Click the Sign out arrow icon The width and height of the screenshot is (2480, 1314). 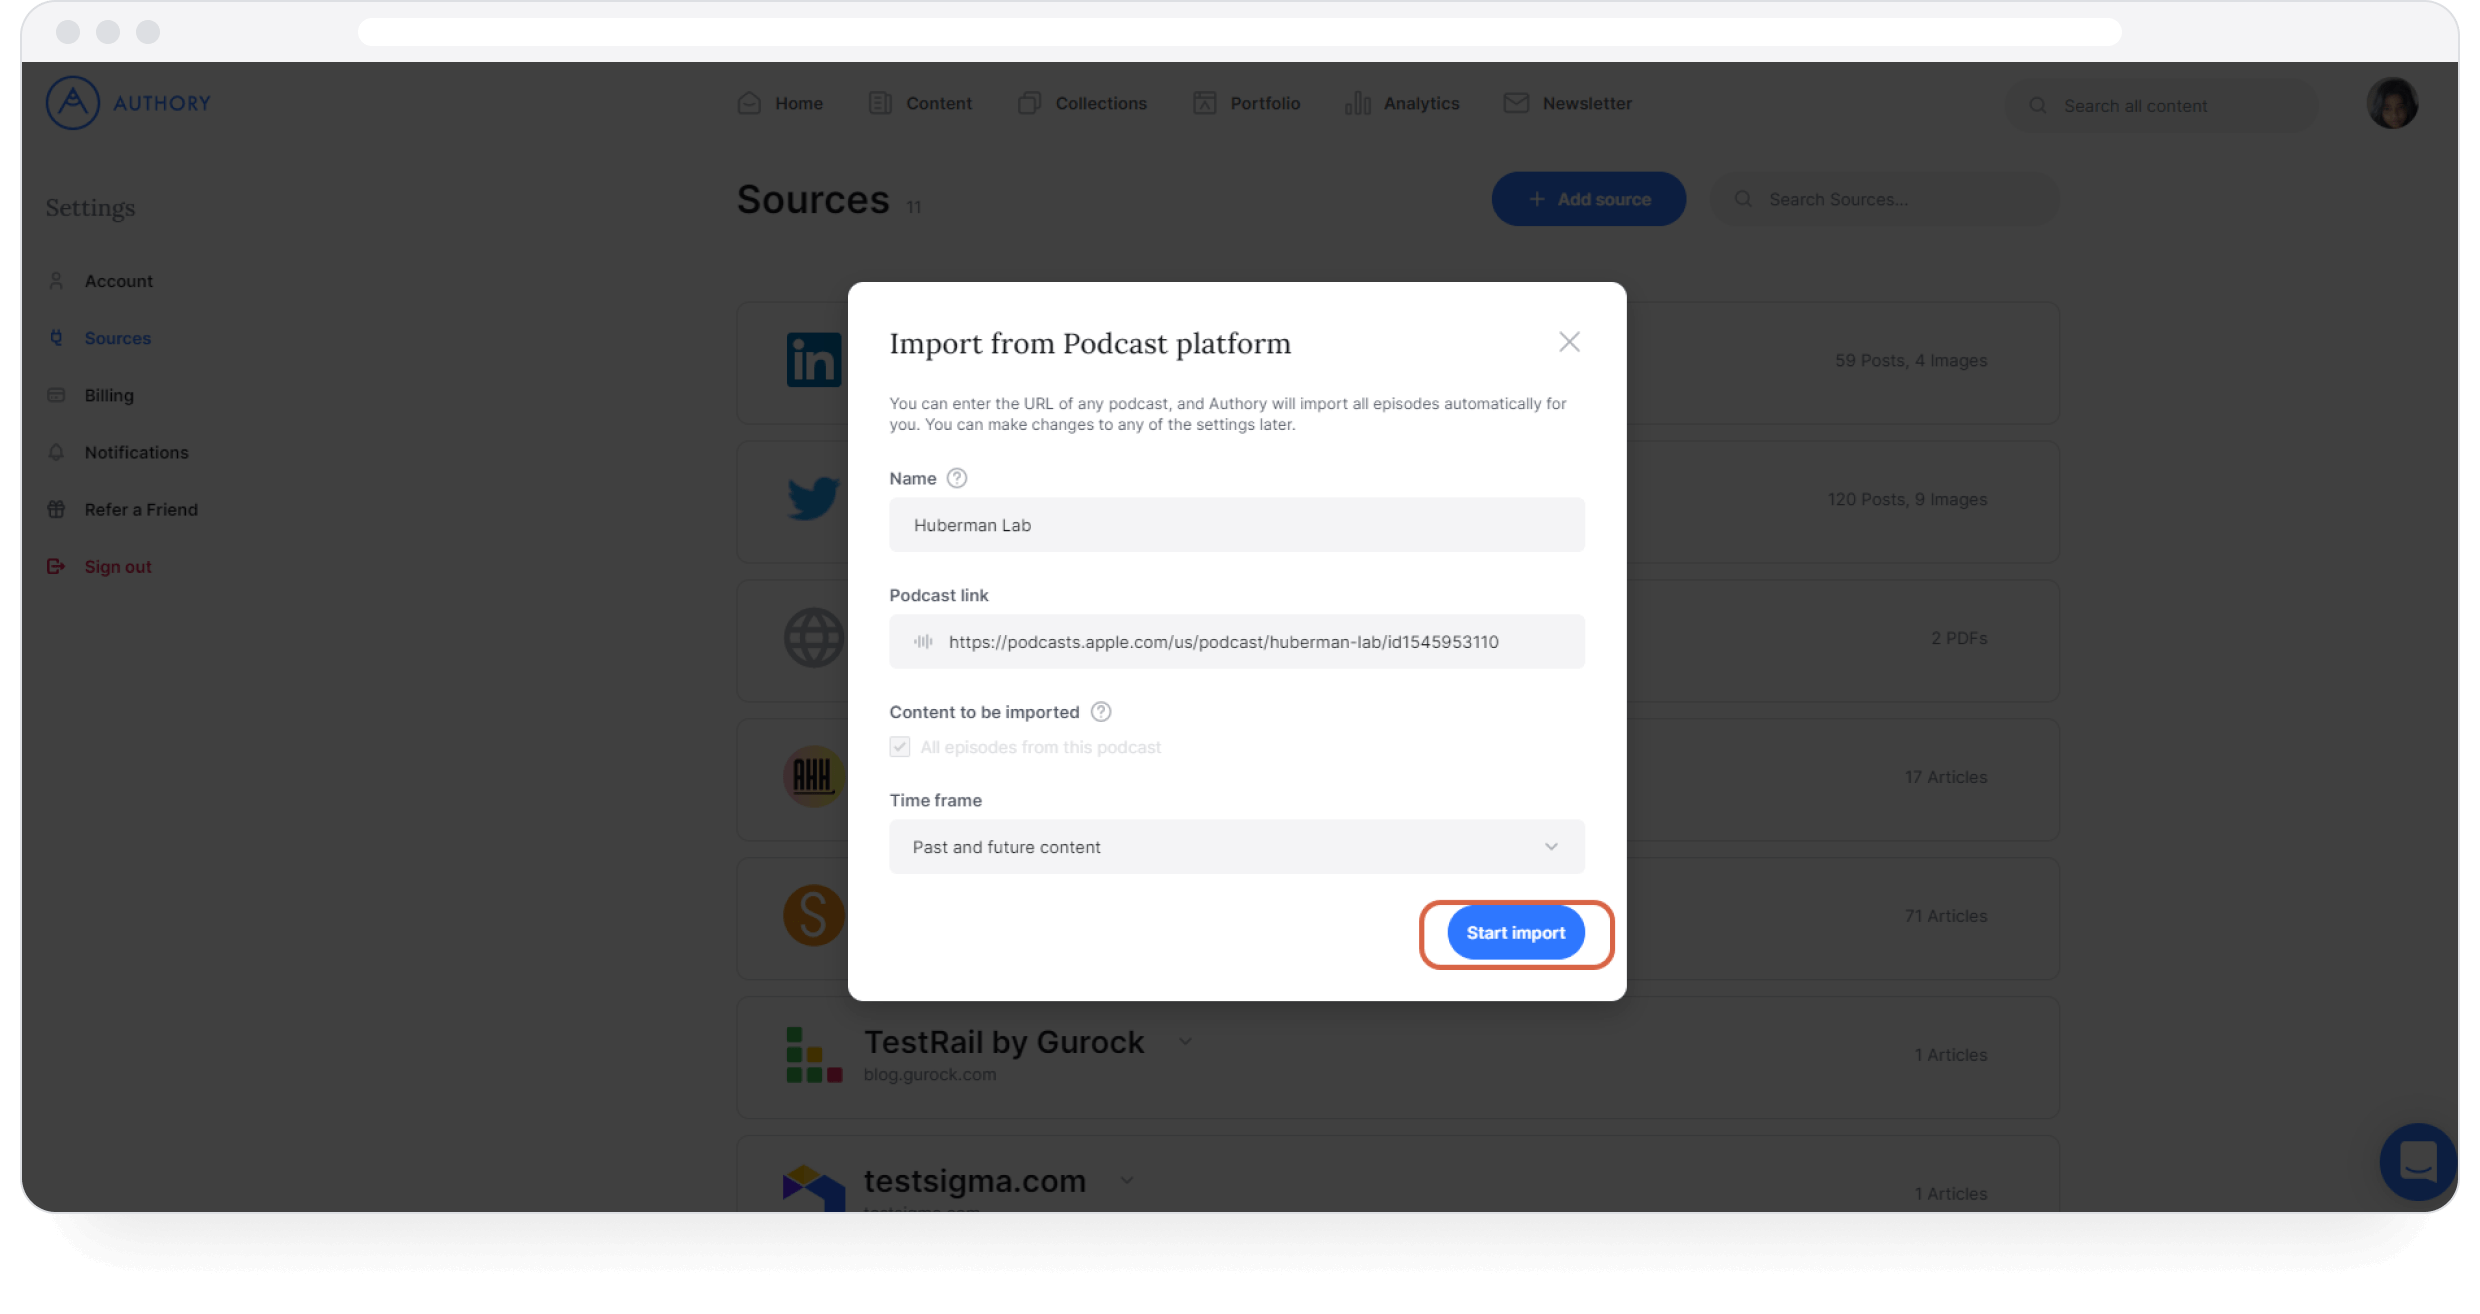(x=56, y=566)
